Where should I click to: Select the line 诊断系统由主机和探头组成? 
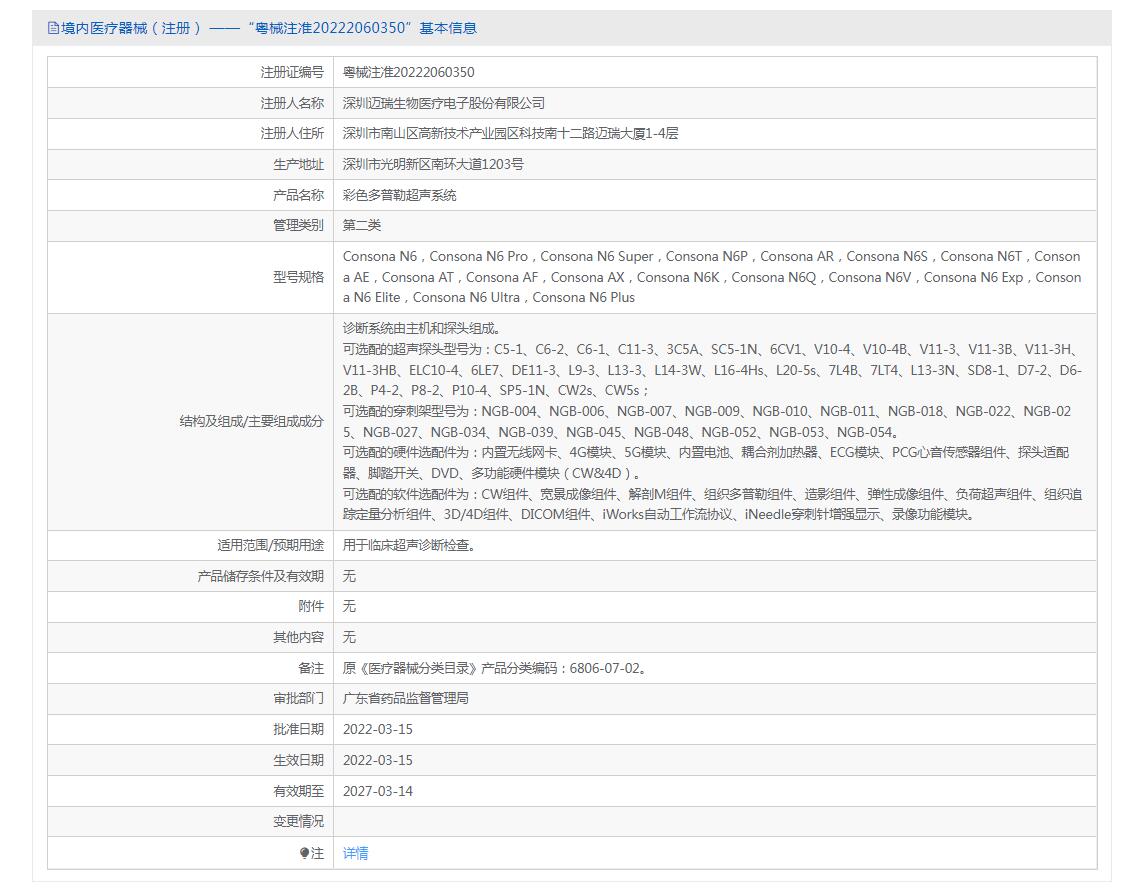(x=421, y=329)
